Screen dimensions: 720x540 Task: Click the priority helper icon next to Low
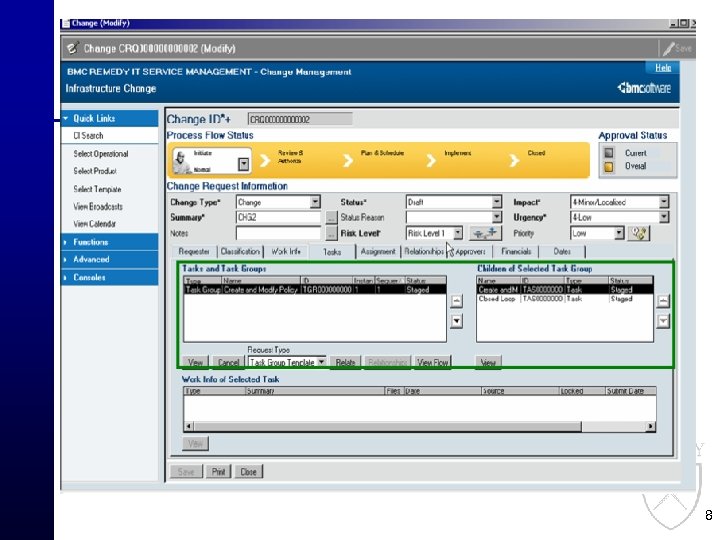tap(639, 233)
